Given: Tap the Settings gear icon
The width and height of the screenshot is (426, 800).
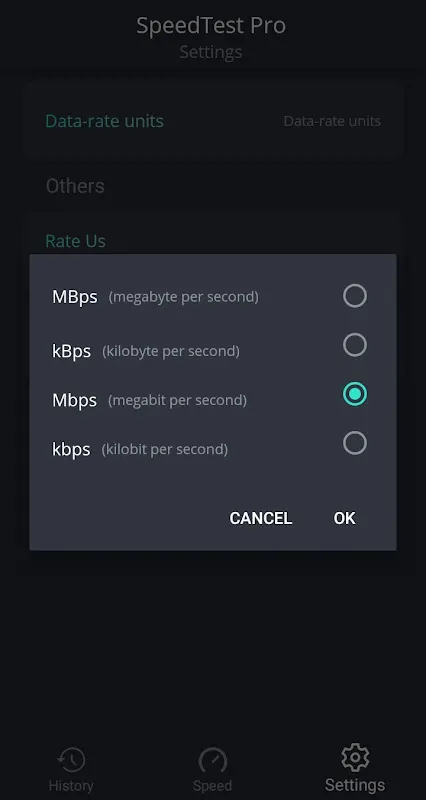Looking at the screenshot, I should click(355, 758).
